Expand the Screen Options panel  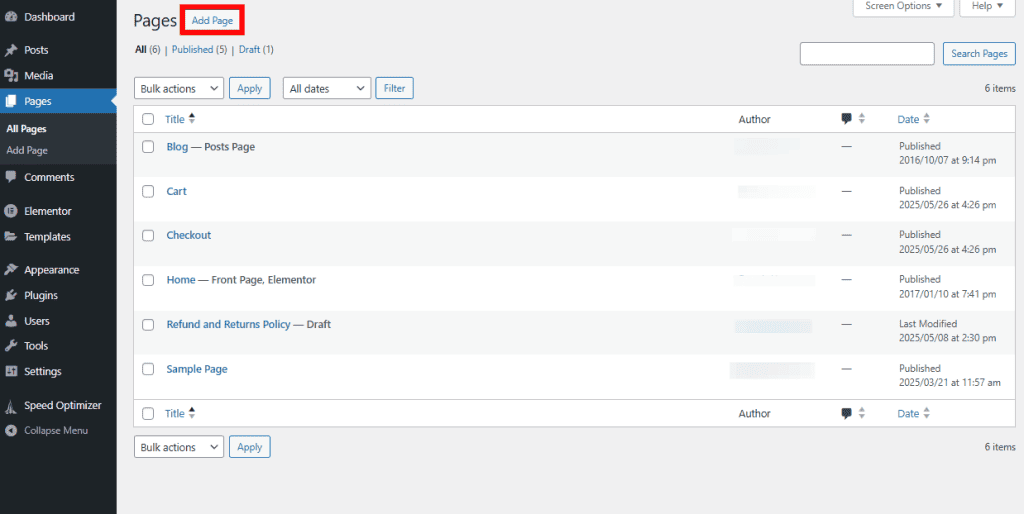point(904,7)
